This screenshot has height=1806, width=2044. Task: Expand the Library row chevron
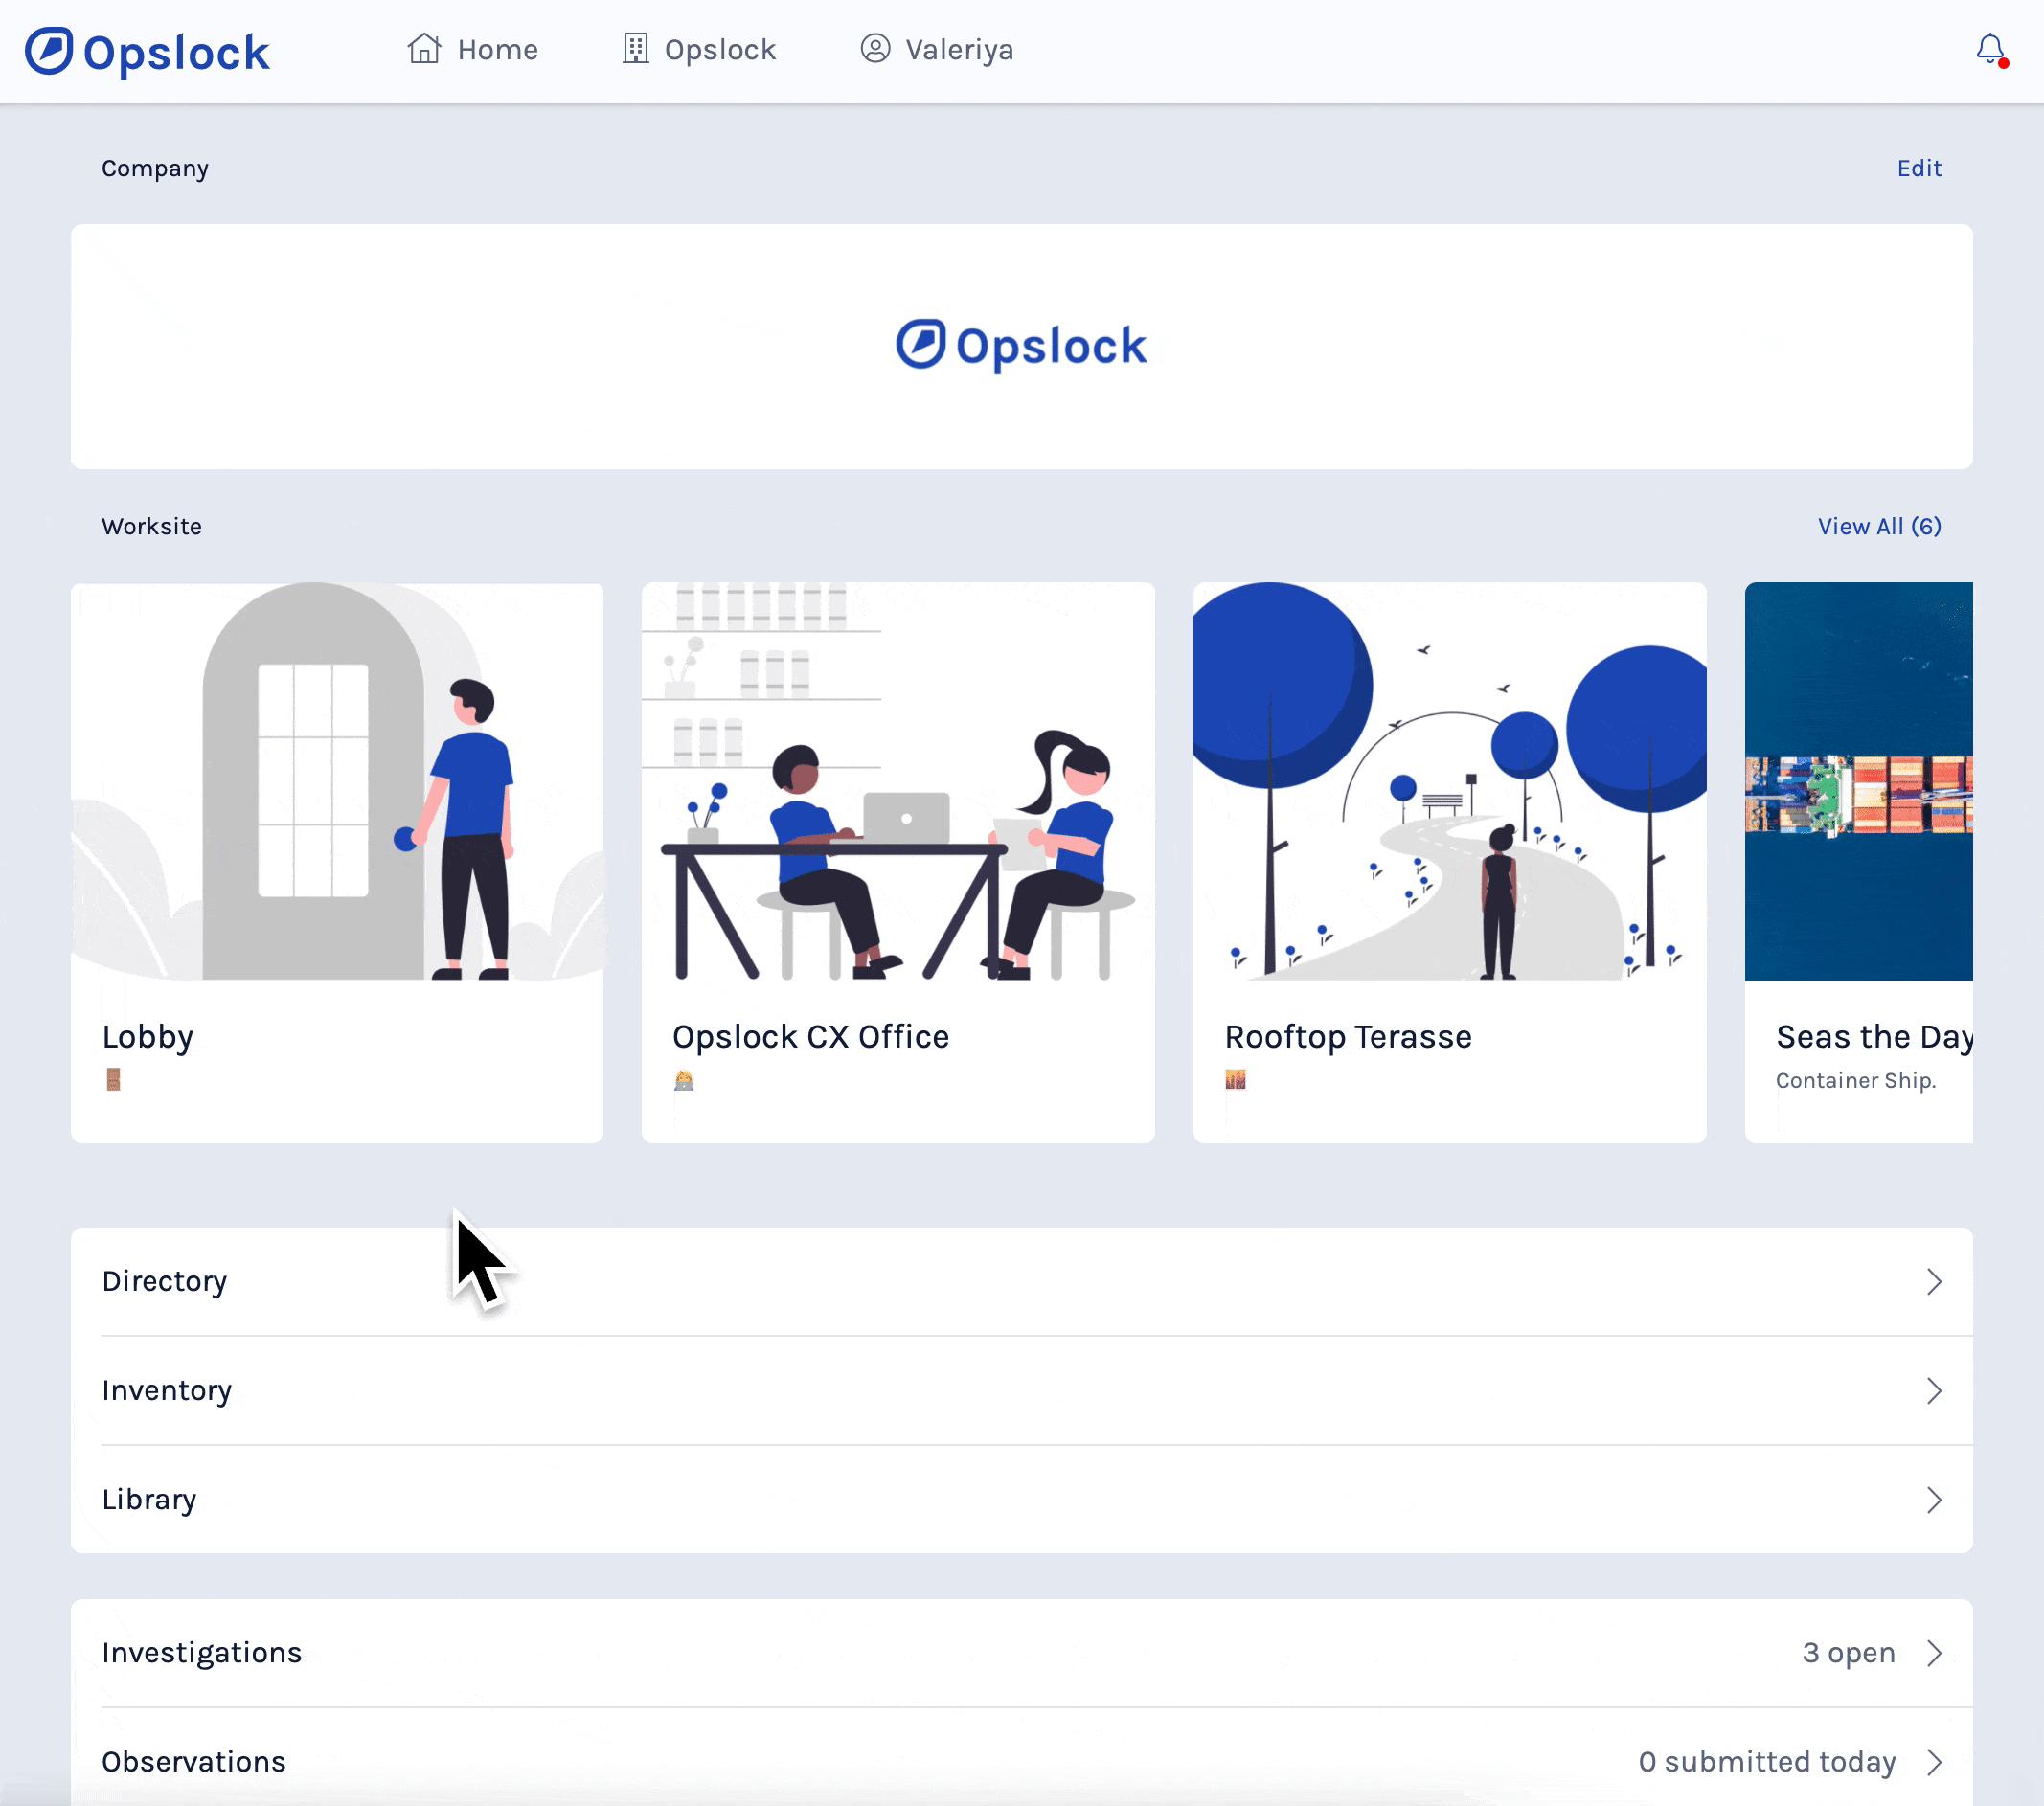(x=1933, y=1499)
